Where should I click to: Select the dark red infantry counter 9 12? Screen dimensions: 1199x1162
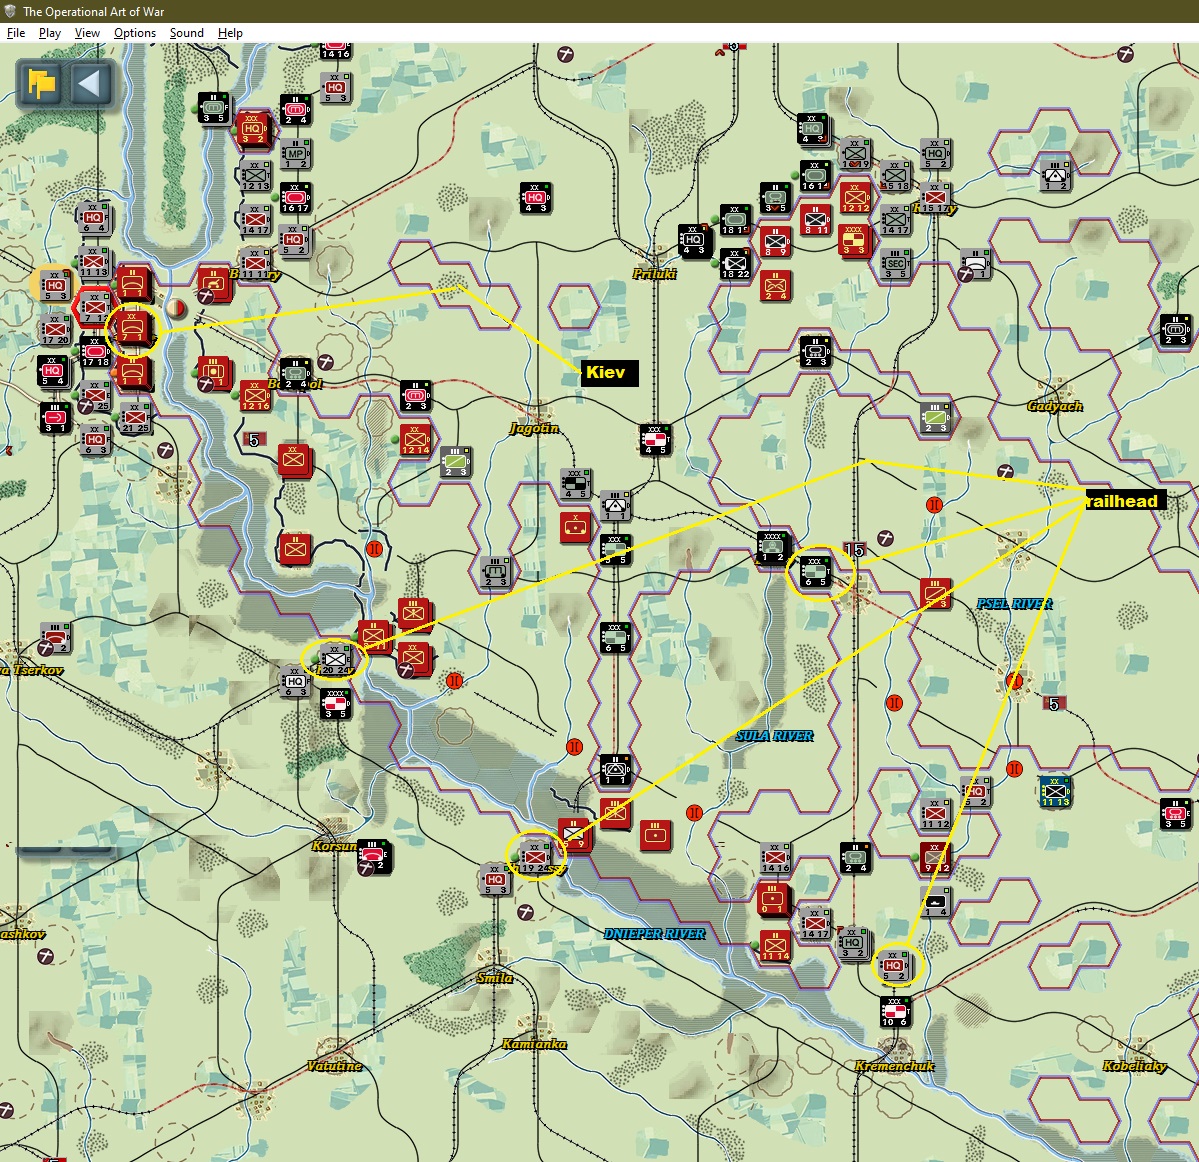(x=934, y=858)
